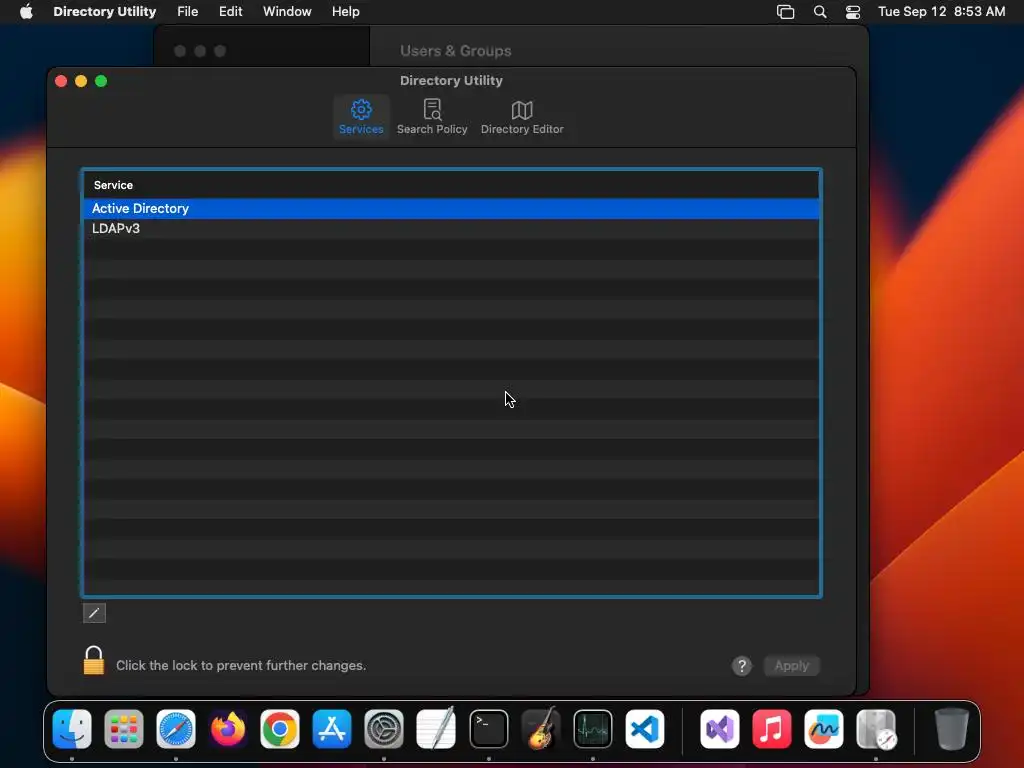Viewport: 1024px width, 768px height.
Task: Open the Music app from the Dock
Action: coord(772,728)
